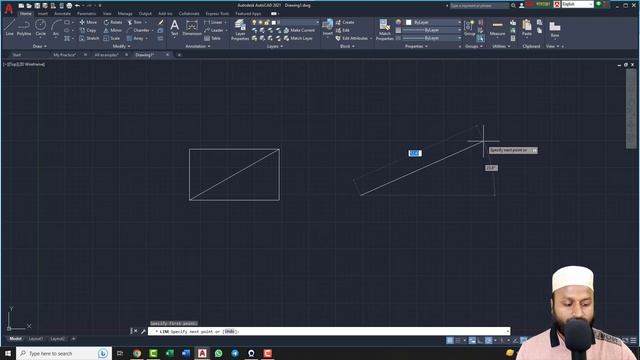Select the Dimension tool
The height and width of the screenshot is (360, 640).
(x=191, y=28)
